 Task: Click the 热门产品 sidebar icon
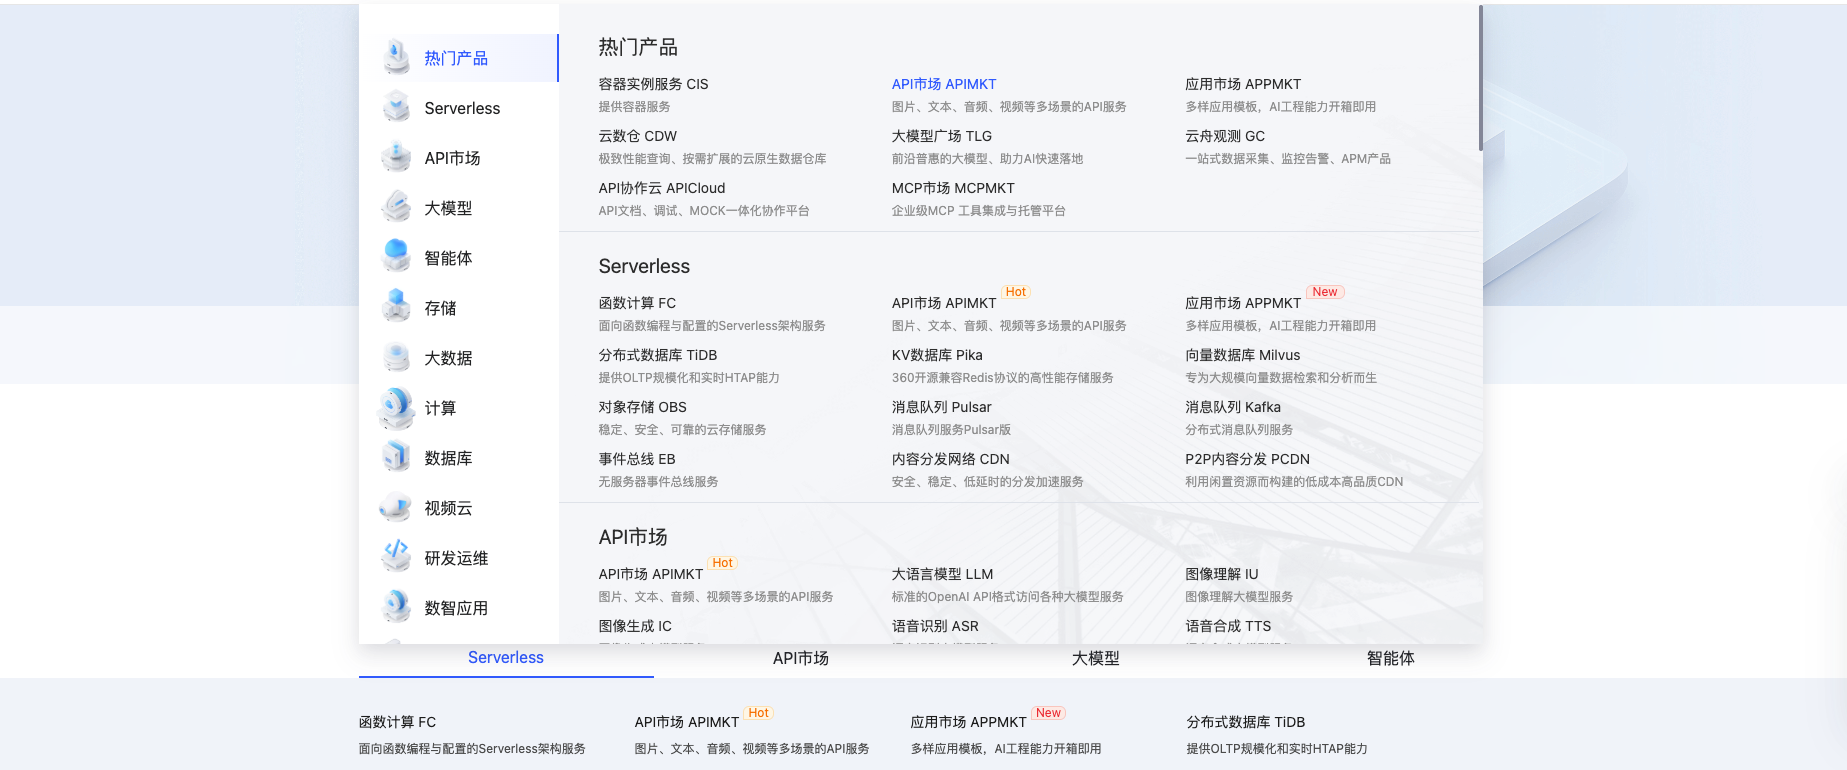coord(397,58)
